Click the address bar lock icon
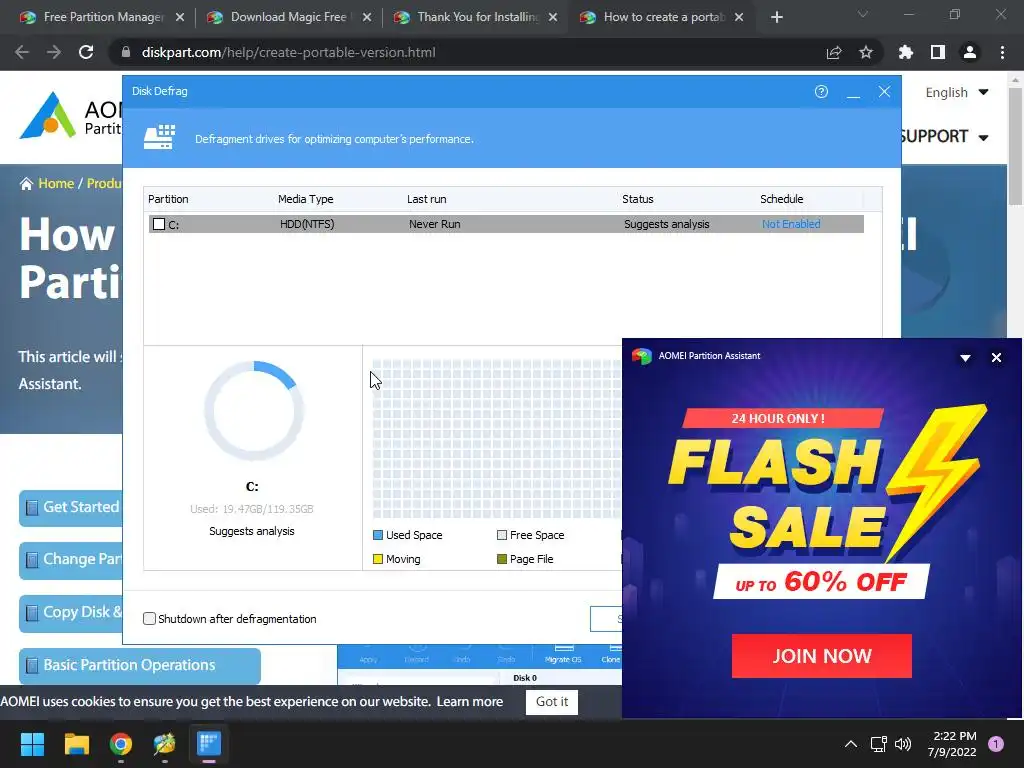This screenshot has height=768, width=1024. click(126, 52)
